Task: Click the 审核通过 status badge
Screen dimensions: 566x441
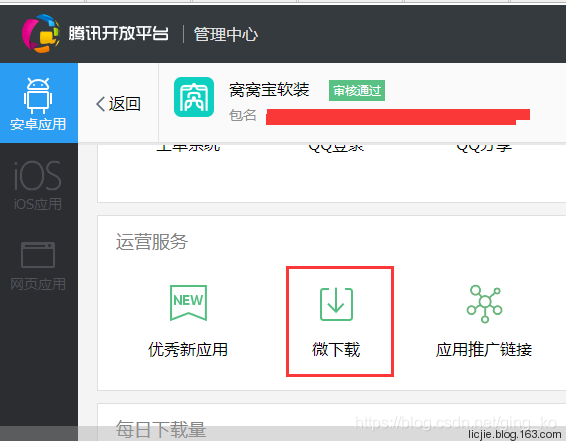Action: tap(357, 91)
